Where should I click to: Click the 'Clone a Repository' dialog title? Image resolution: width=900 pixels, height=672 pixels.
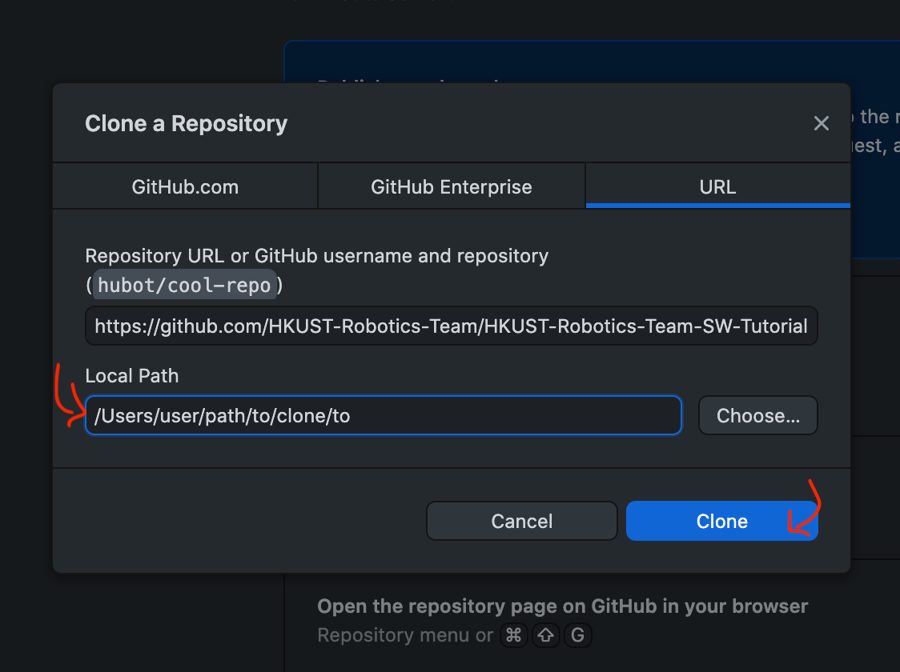click(186, 124)
